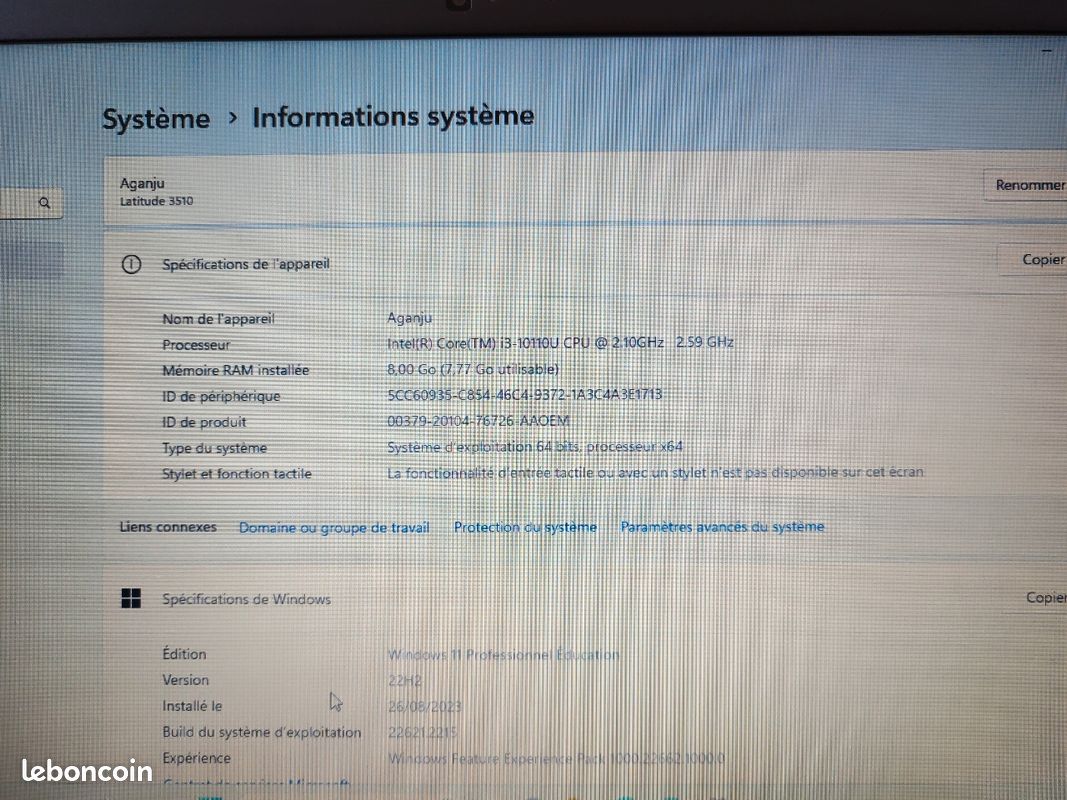This screenshot has height=800, width=1067.
Task: Select the 8,00 Go RAM value
Action: (473, 369)
